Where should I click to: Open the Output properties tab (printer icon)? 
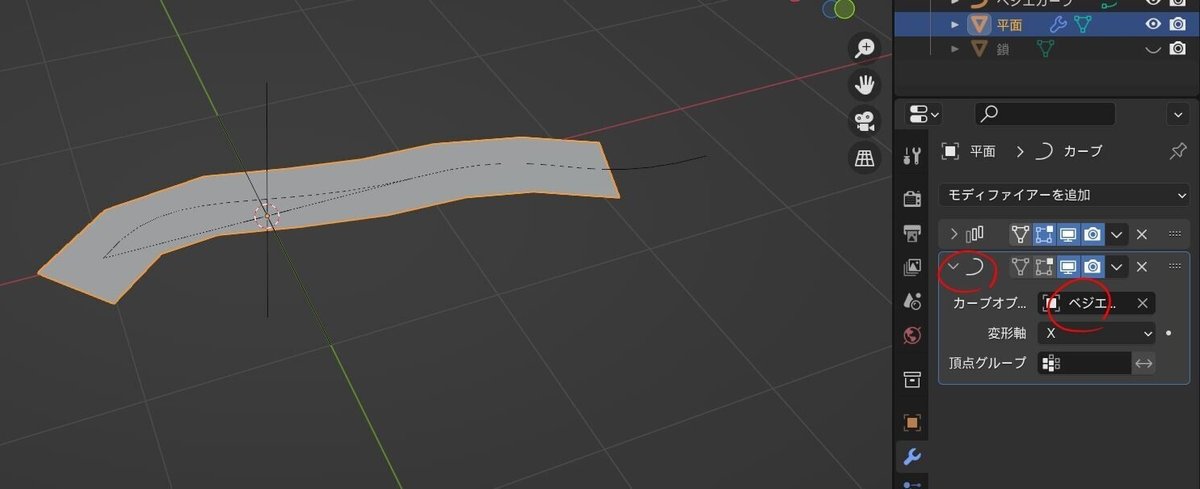912,232
